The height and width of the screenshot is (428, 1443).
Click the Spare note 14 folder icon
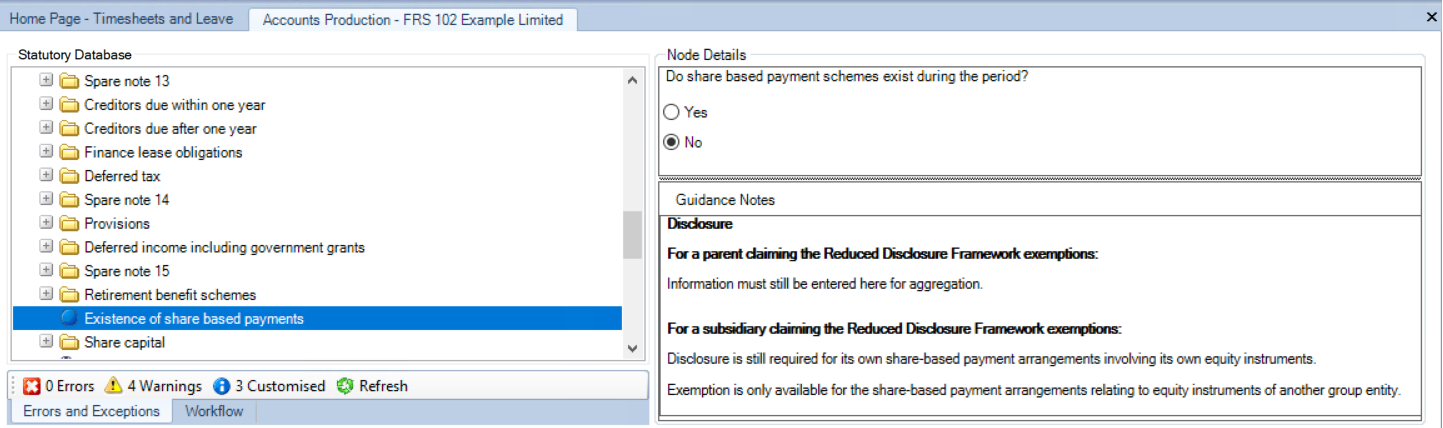pos(69,200)
